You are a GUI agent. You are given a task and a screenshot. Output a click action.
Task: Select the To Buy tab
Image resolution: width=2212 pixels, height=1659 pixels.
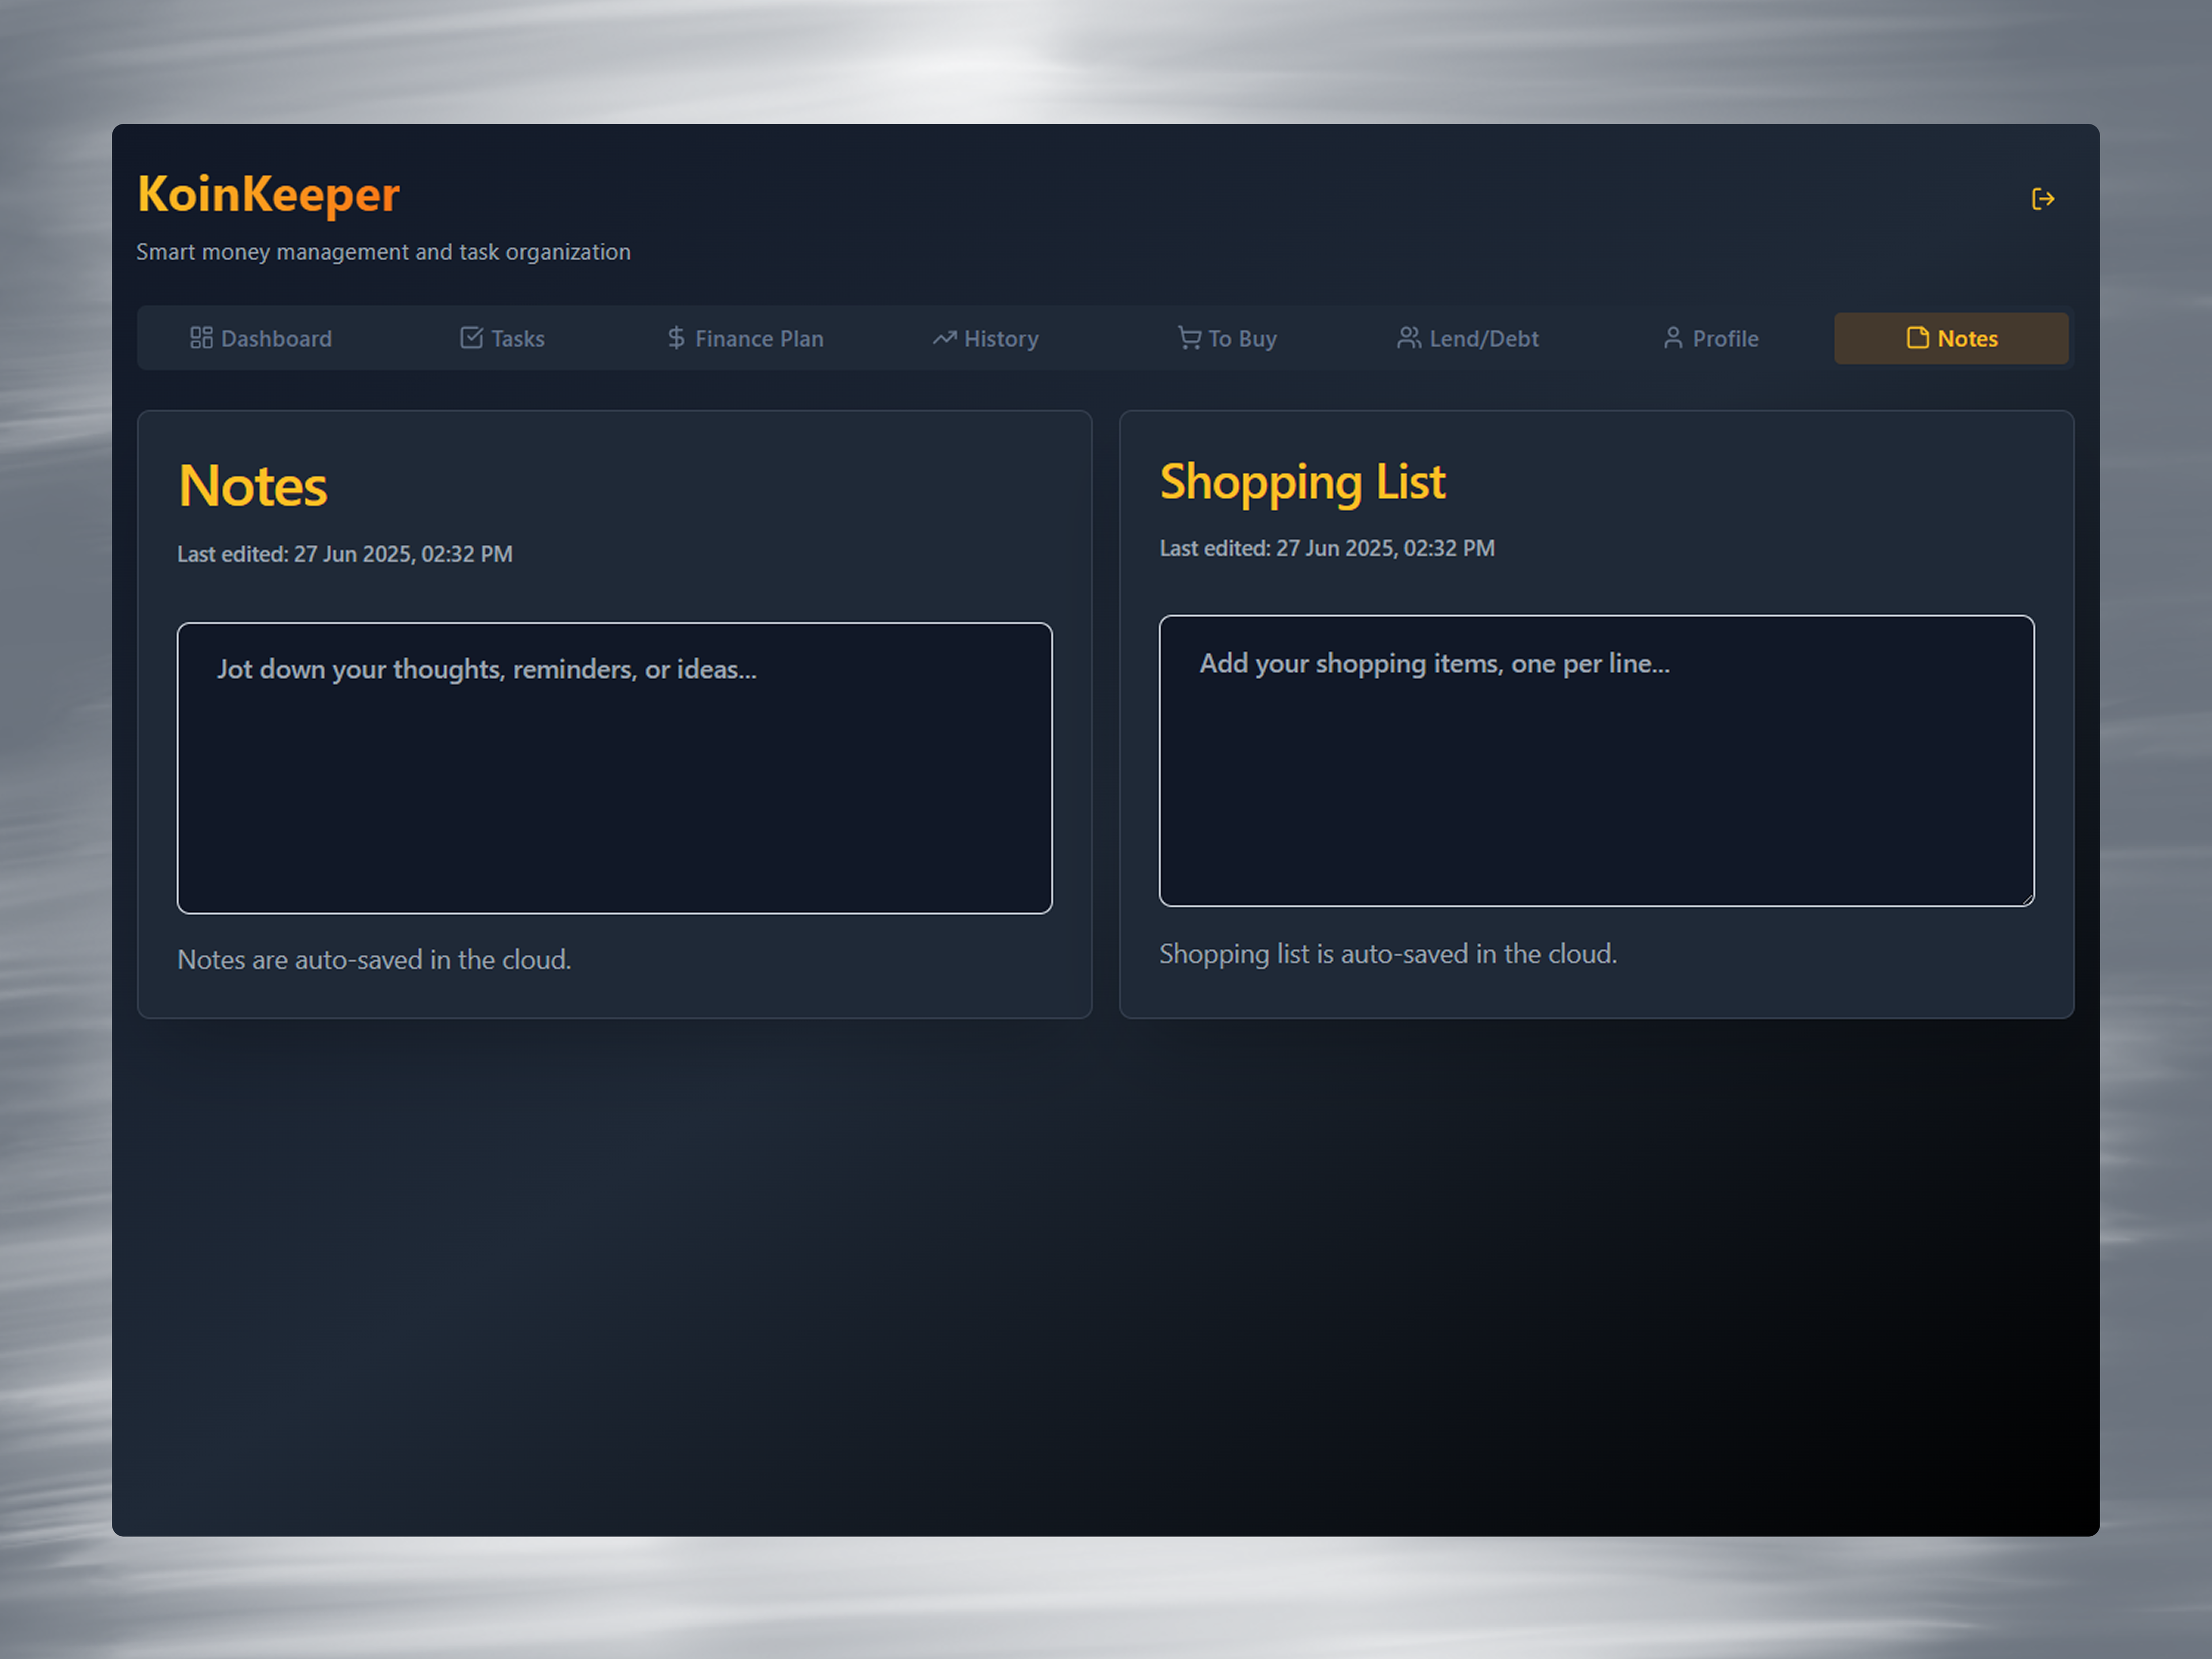click(x=1228, y=338)
